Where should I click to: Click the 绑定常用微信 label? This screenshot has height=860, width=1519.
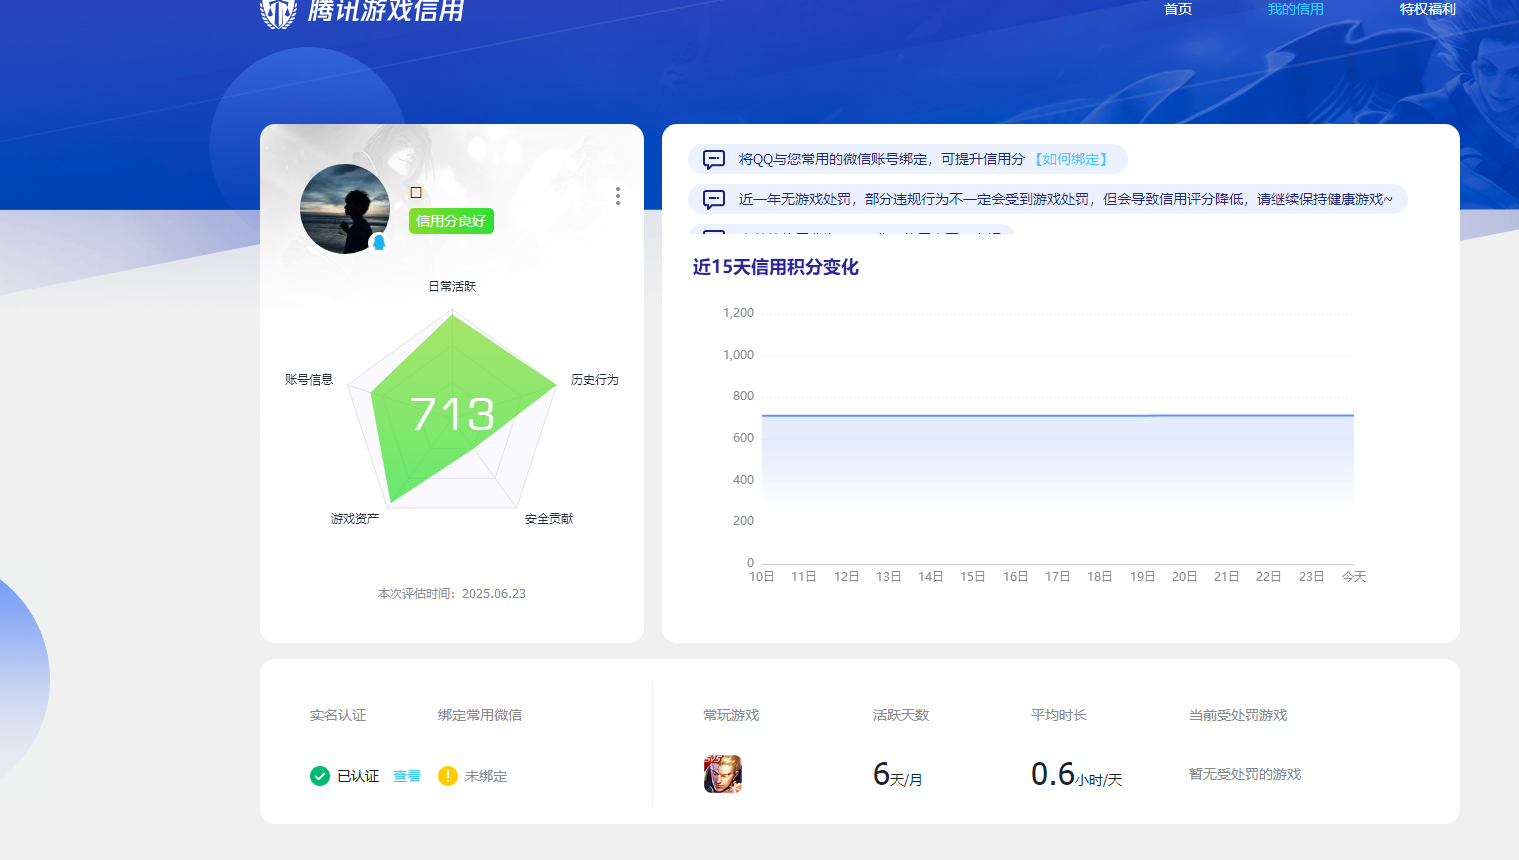[480, 715]
